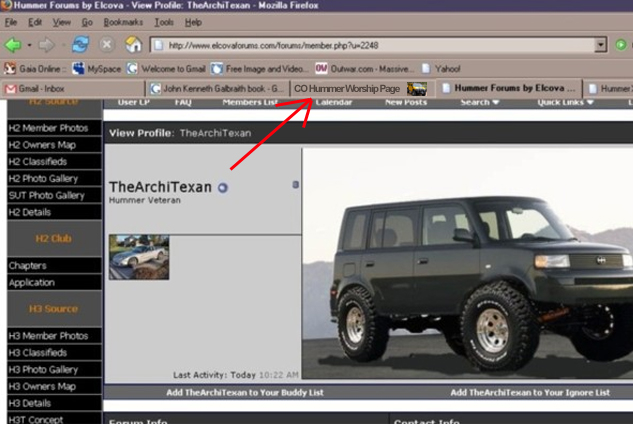Add TheArchiTexan to Your Buddy List
The image size is (633, 424).
point(245,393)
